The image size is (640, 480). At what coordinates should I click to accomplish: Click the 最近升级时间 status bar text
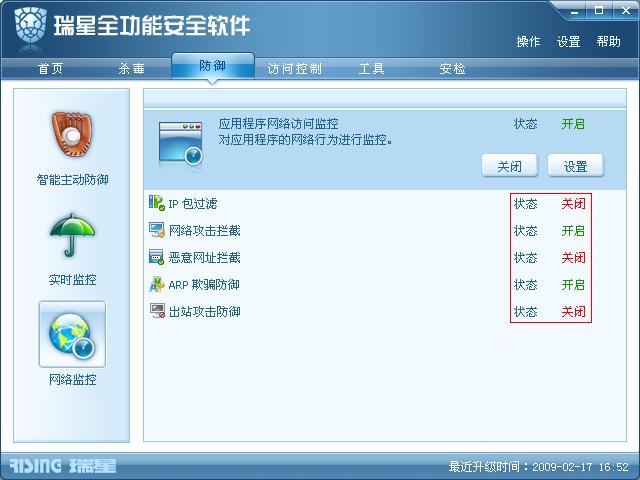click(x=538, y=466)
